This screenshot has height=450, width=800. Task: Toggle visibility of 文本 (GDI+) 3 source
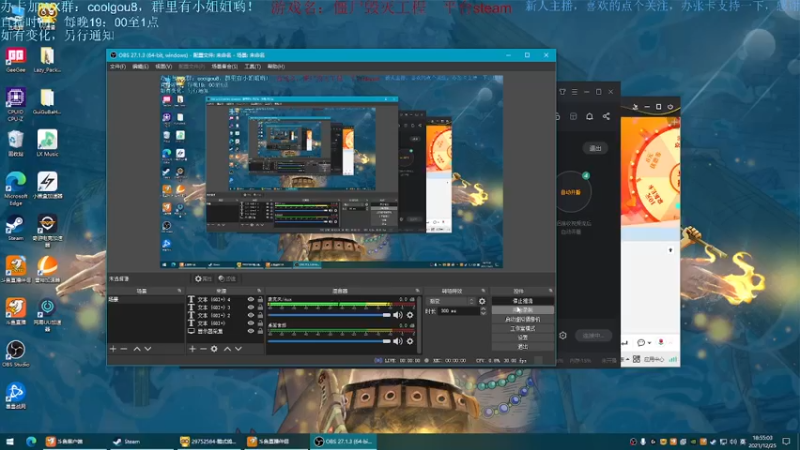click(x=251, y=308)
